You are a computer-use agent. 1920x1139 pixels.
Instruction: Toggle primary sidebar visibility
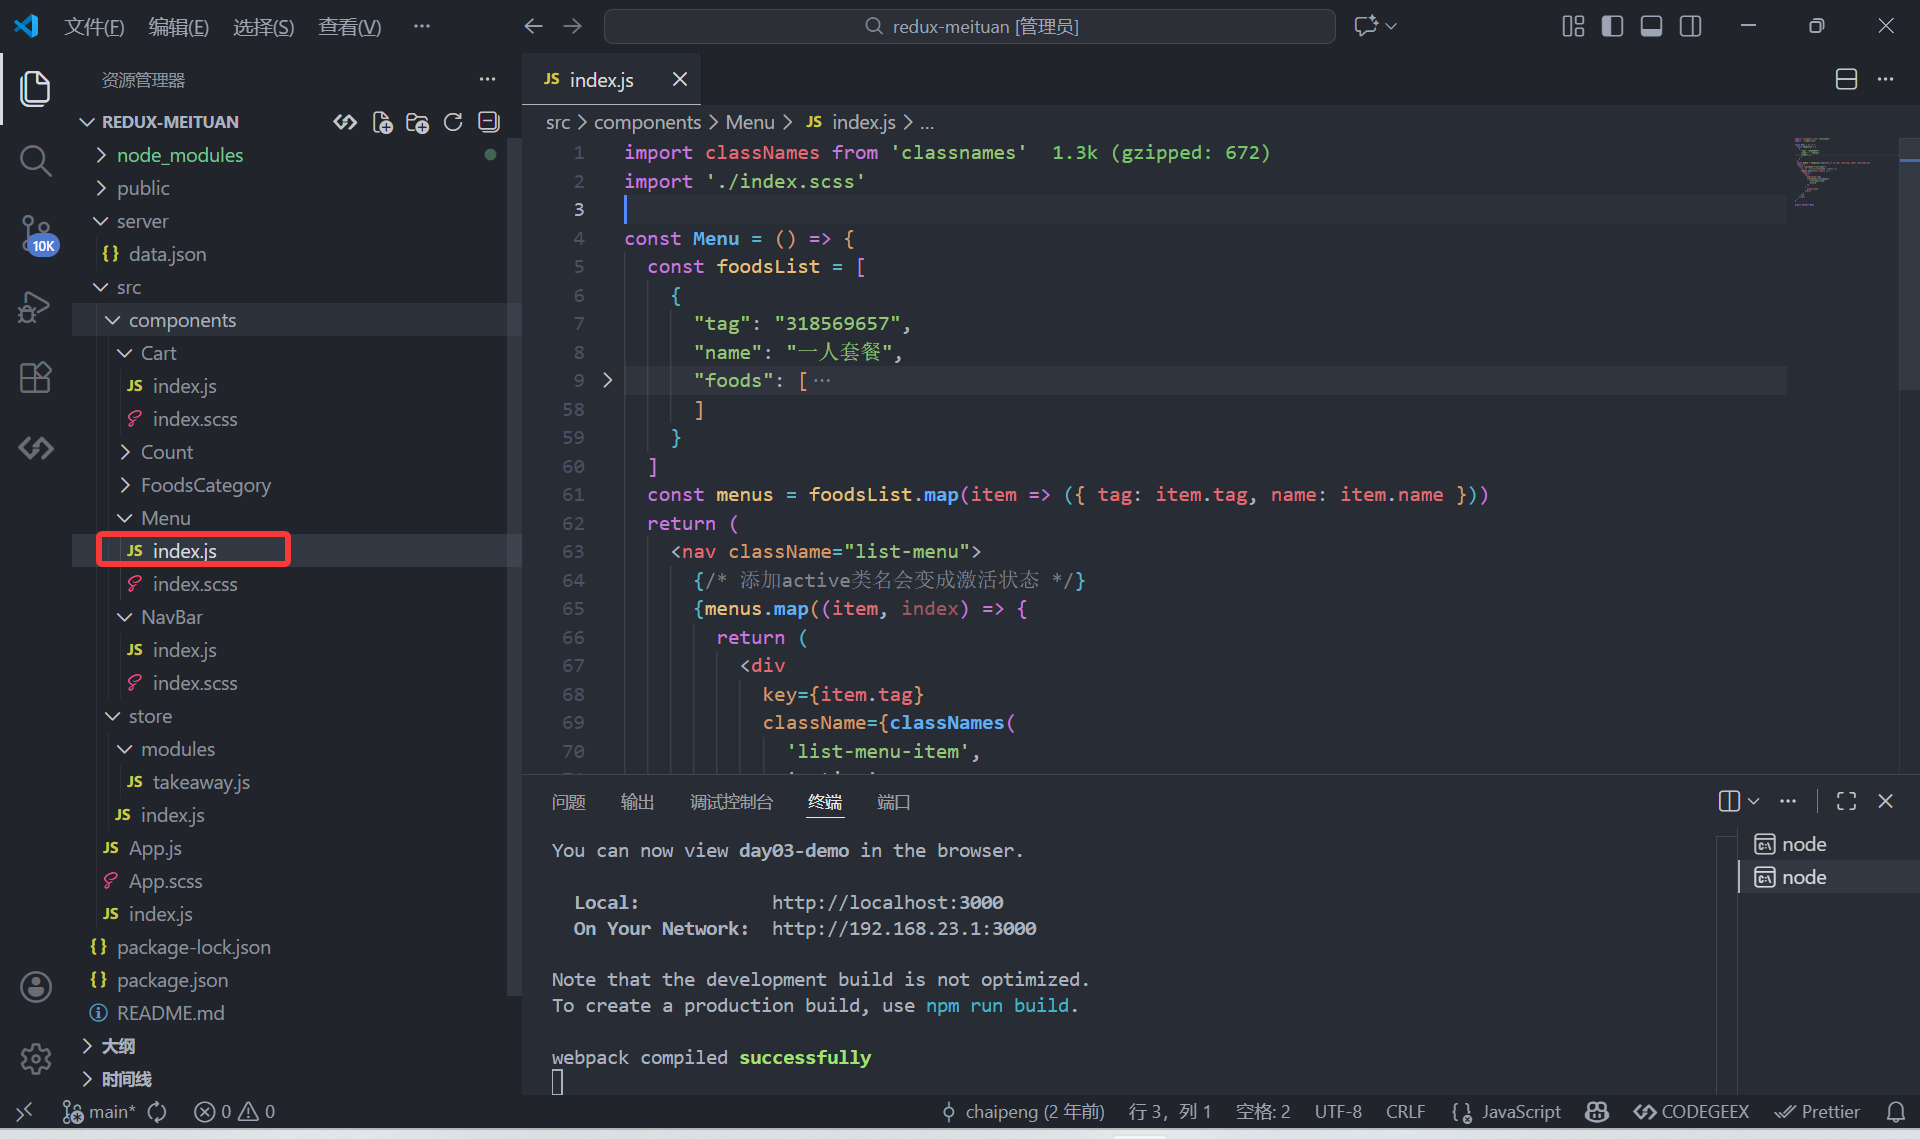coord(1612,26)
